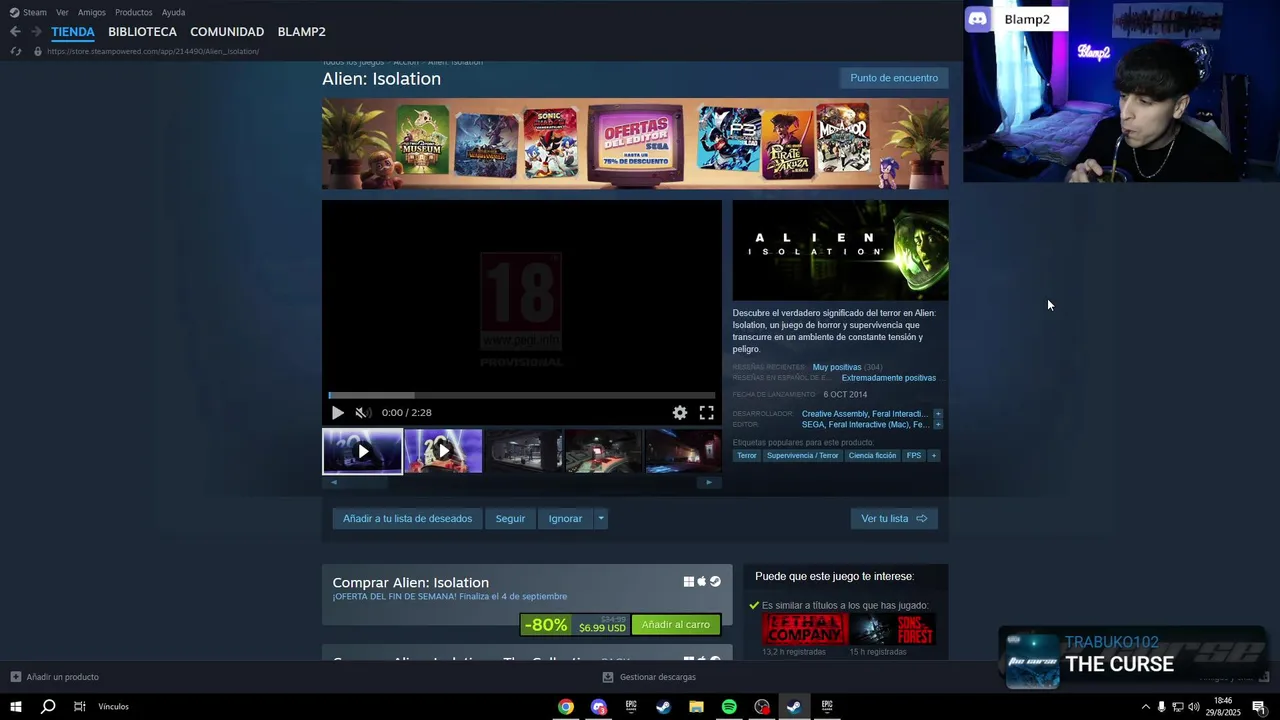Image resolution: width=1280 pixels, height=720 pixels.
Task: Seek along the trailer progress bar
Action: coord(522,396)
